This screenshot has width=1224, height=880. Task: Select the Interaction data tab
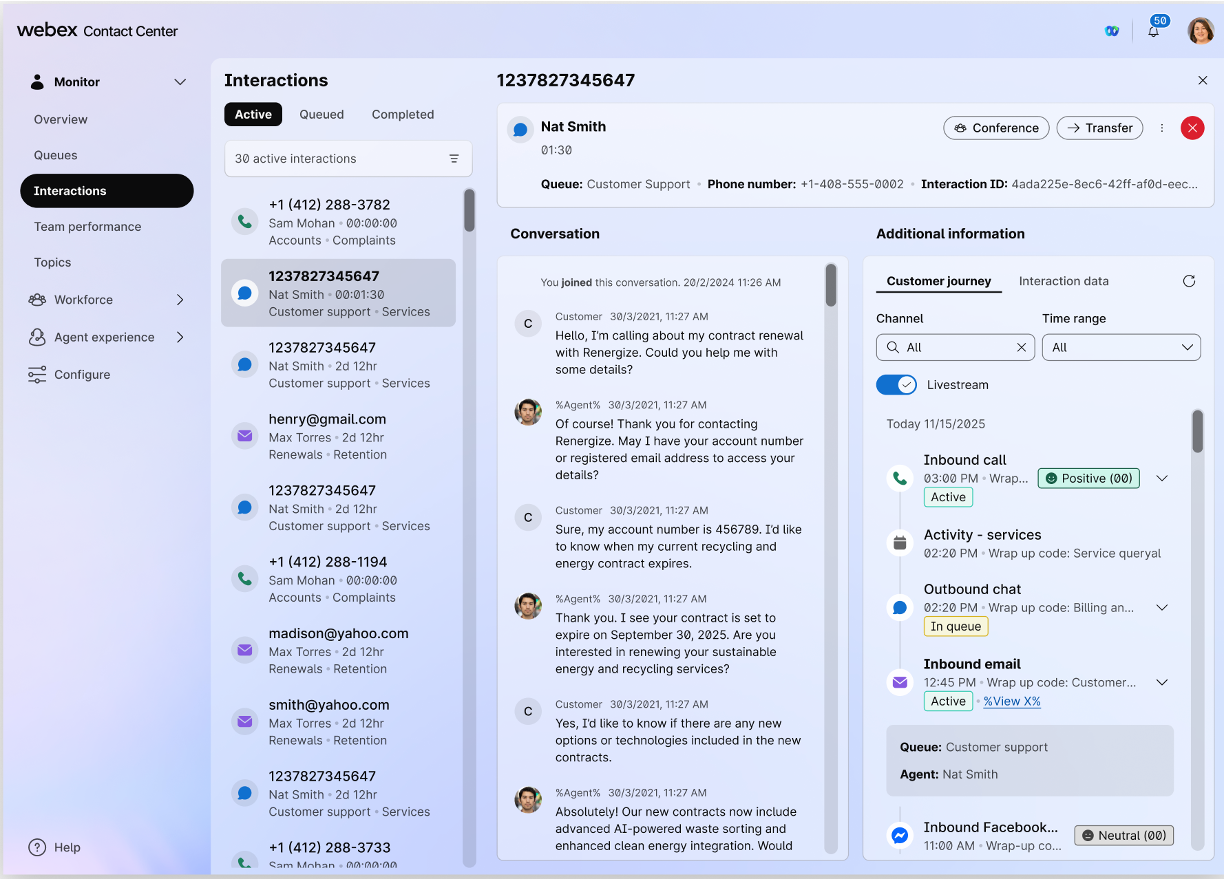click(x=1063, y=281)
